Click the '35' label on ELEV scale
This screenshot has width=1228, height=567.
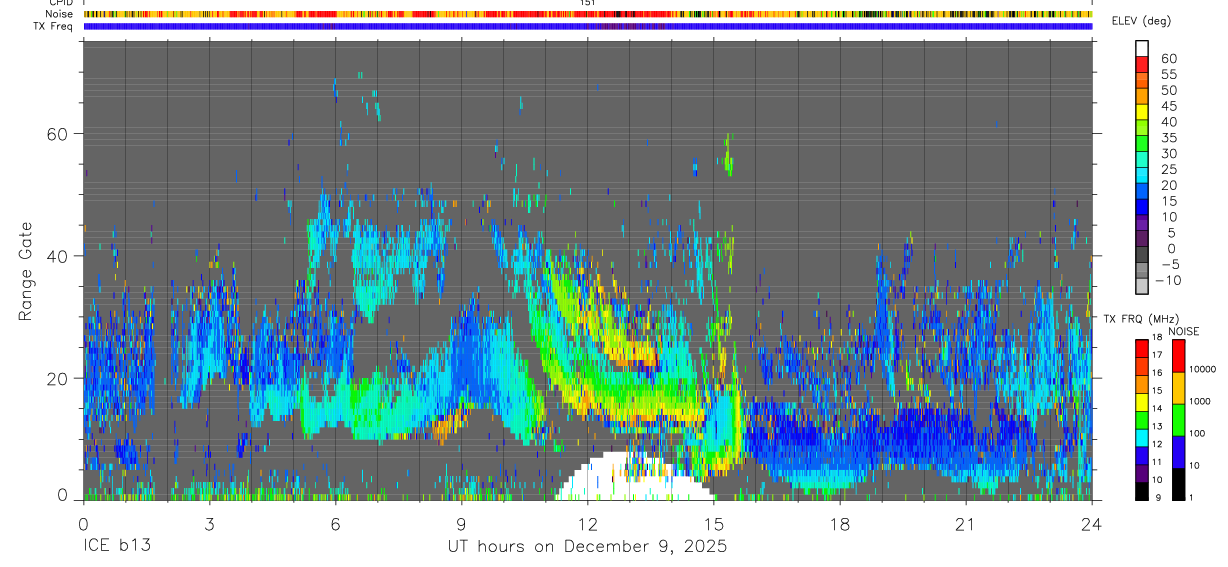[1168, 137]
